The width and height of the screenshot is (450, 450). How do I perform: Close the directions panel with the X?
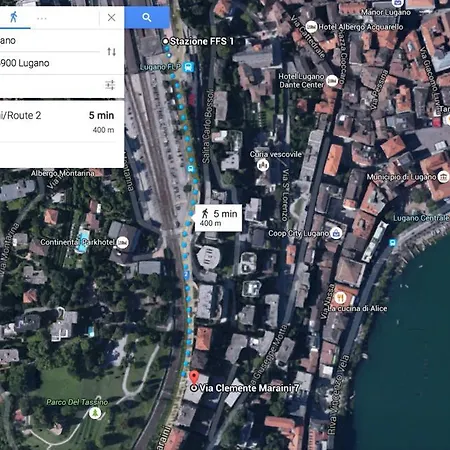click(112, 17)
